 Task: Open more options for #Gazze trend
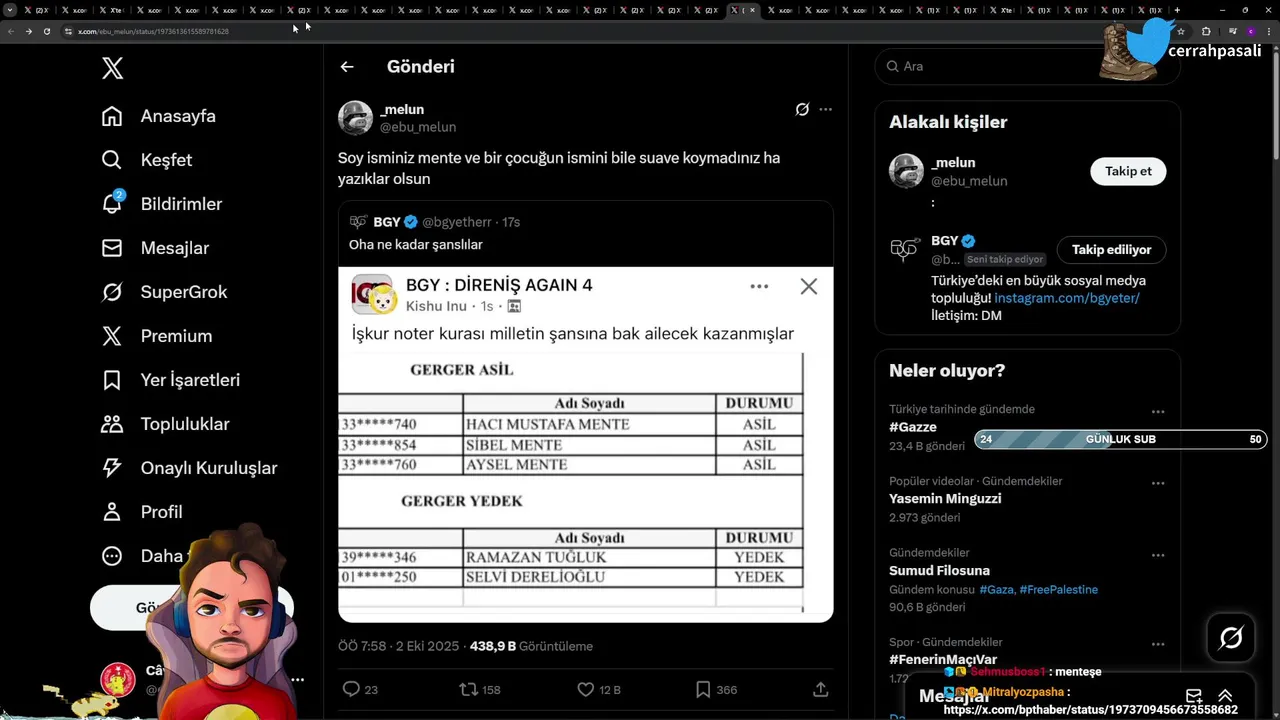(x=1158, y=411)
